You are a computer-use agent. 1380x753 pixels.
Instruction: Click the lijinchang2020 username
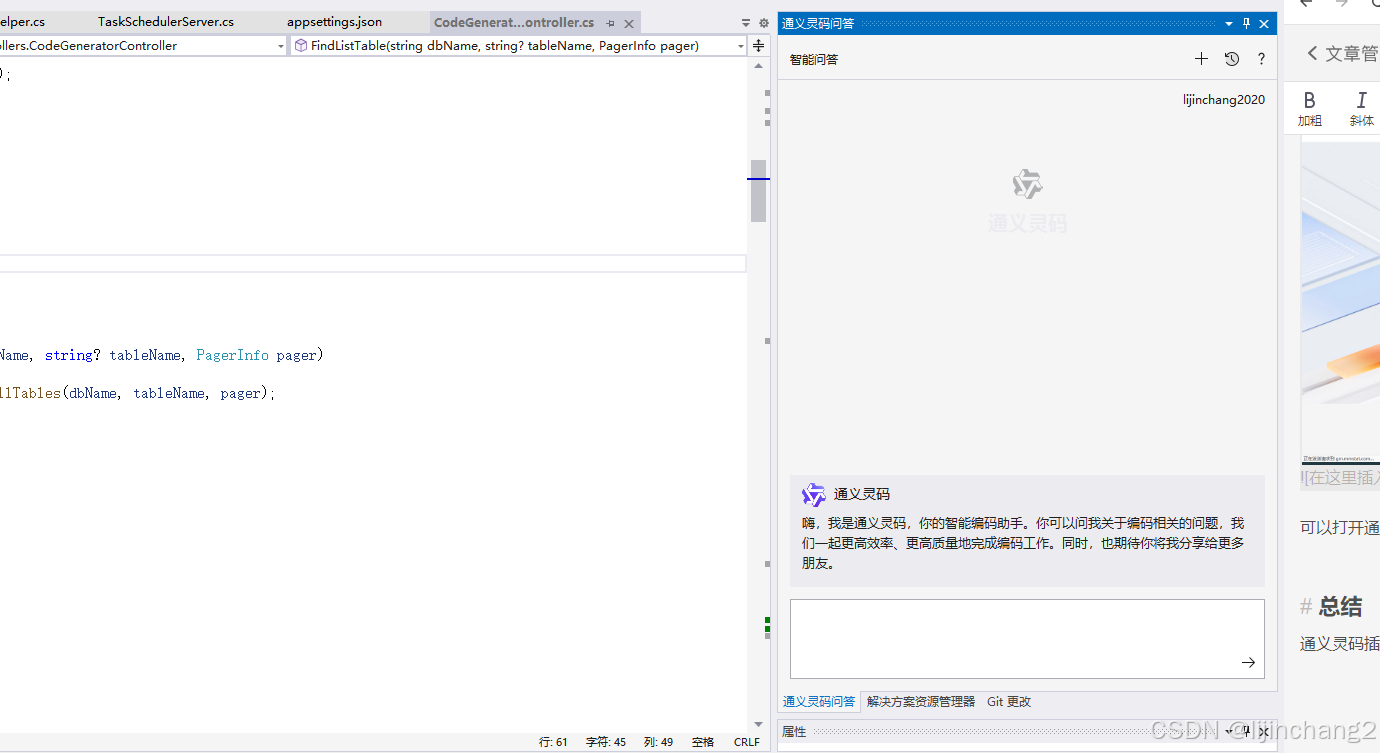(1223, 100)
